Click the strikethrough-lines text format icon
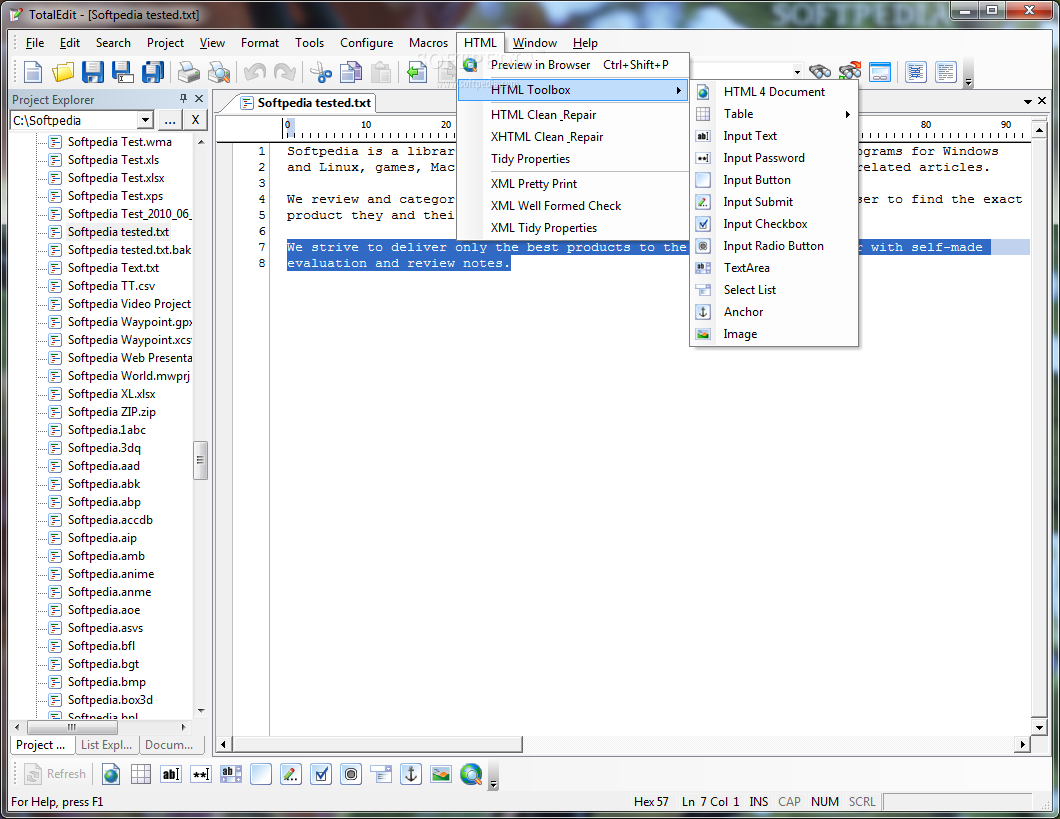Screen dimensions: 1060x819 click(x=916, y=72)
